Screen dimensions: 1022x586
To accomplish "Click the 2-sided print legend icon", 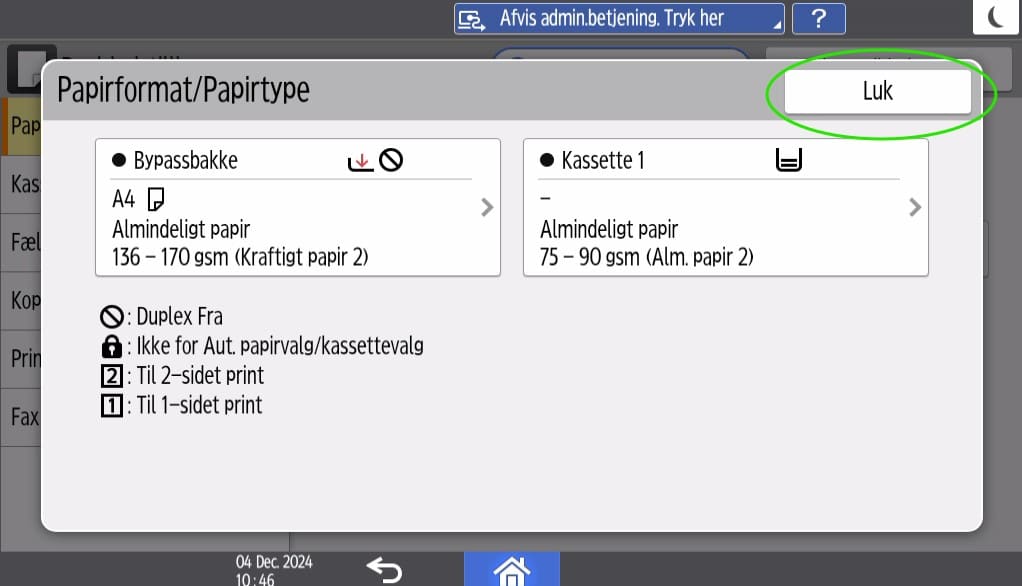I will 112,376.
